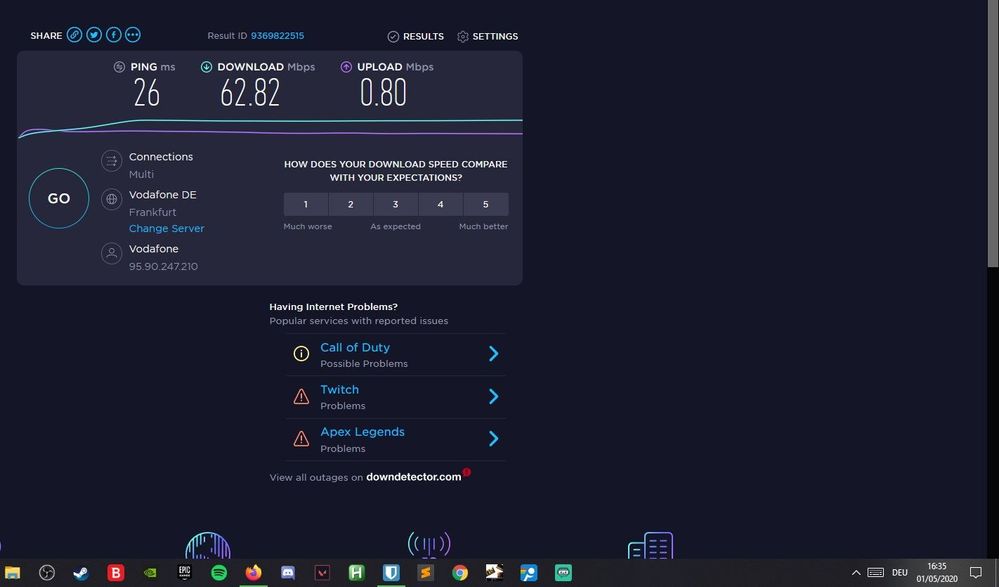999x587 pixels.
Task: Open the SETTINGS page
Action: point(487,36)
